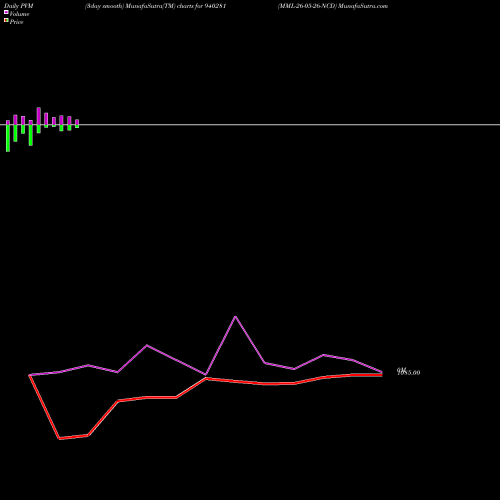Click the "(MML-26-03-26-NCD) MunafaSutra.com" title text

tap(333, 6)
